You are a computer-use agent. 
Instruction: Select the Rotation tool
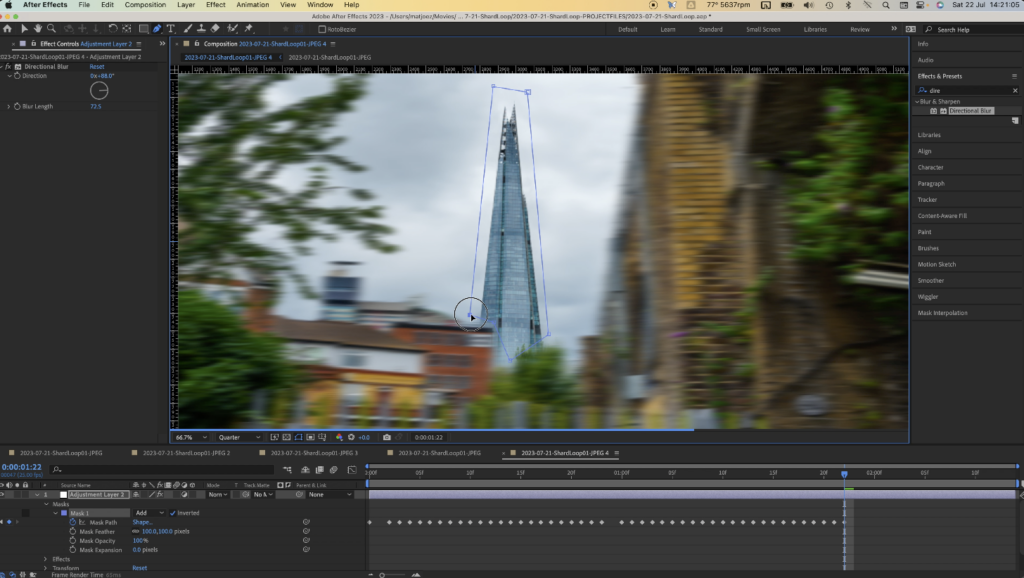point(113,29)
